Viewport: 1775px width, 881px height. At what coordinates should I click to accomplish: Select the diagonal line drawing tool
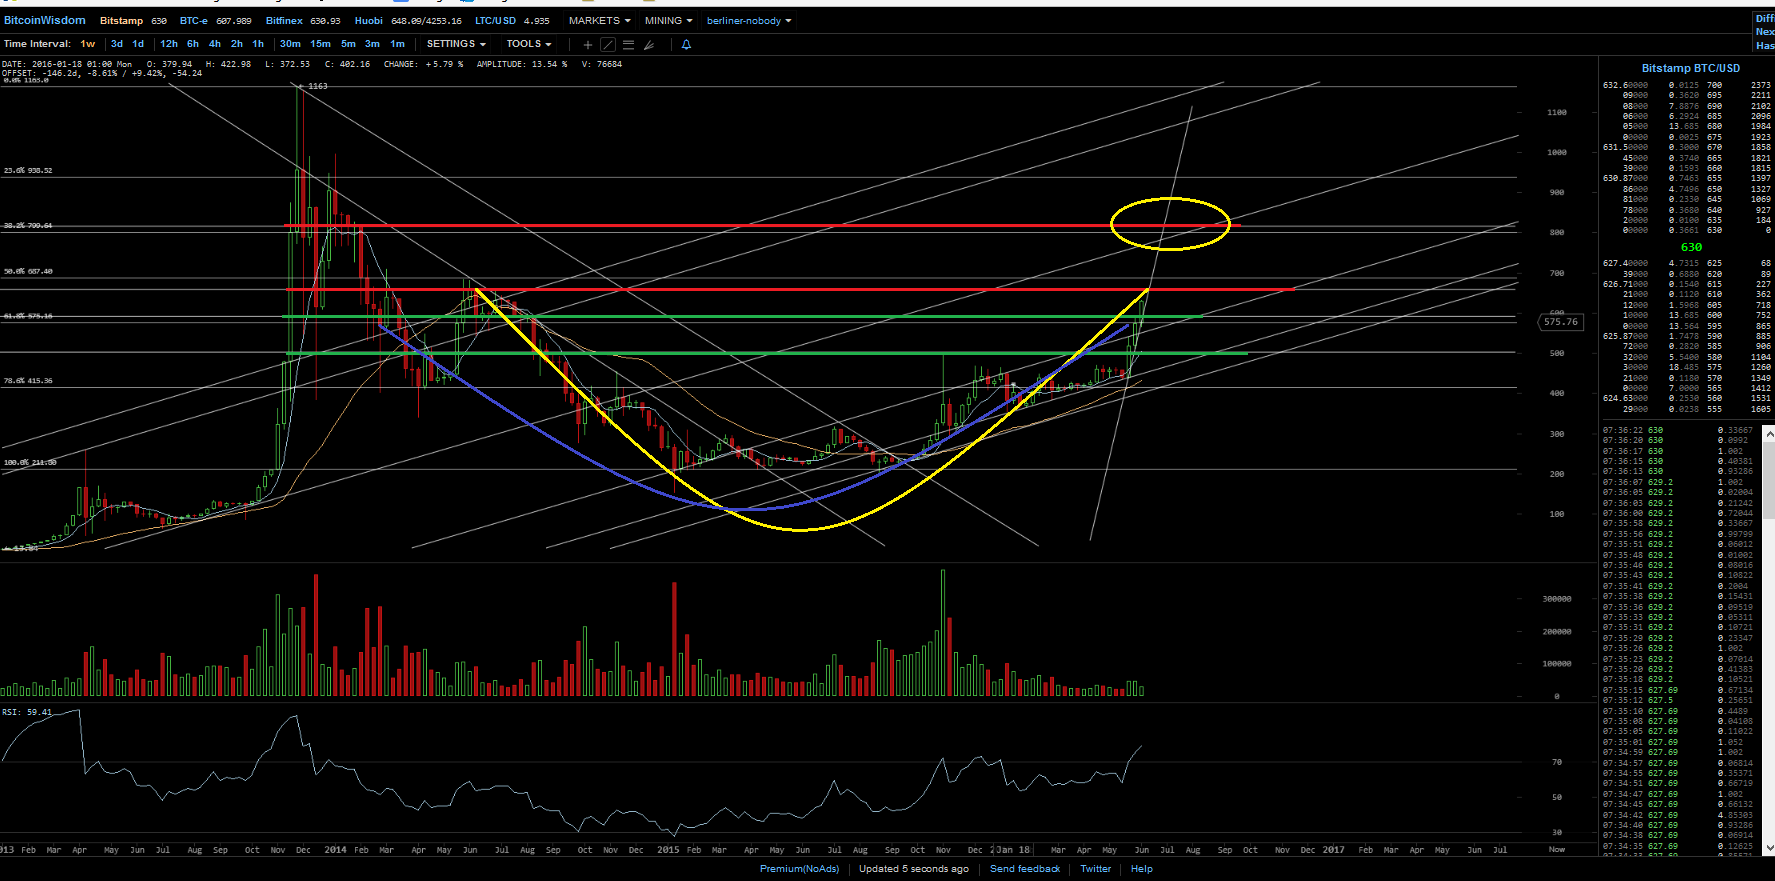608,45
